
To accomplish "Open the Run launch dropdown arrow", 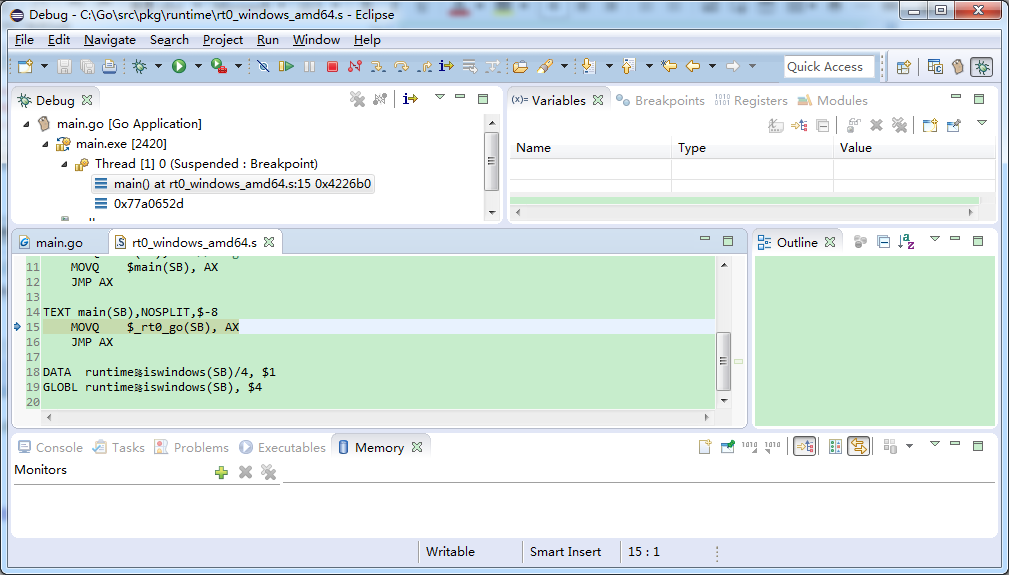I will tap(198, 66).
